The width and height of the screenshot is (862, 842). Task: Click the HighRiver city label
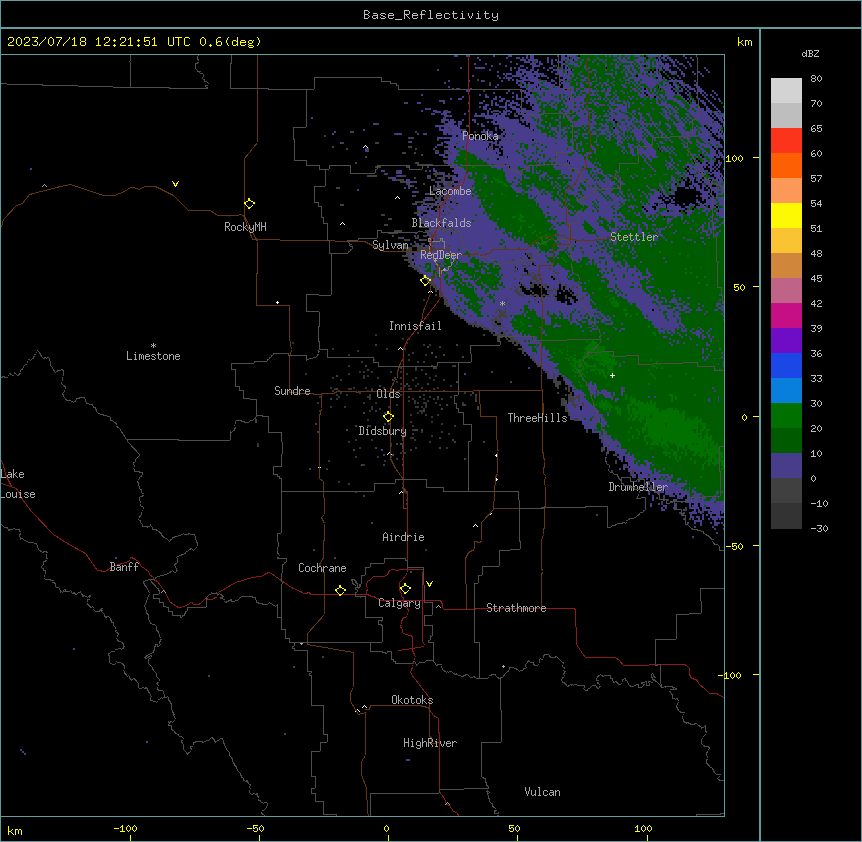[x=430, y=743]
